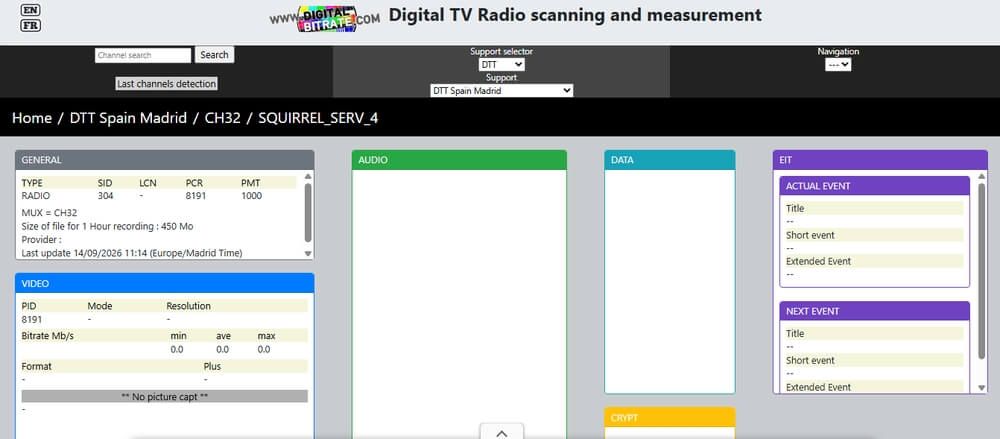Click the Resolution column label in VIDEO
This screenshot has height=439, width=1000.
(188, 306)
